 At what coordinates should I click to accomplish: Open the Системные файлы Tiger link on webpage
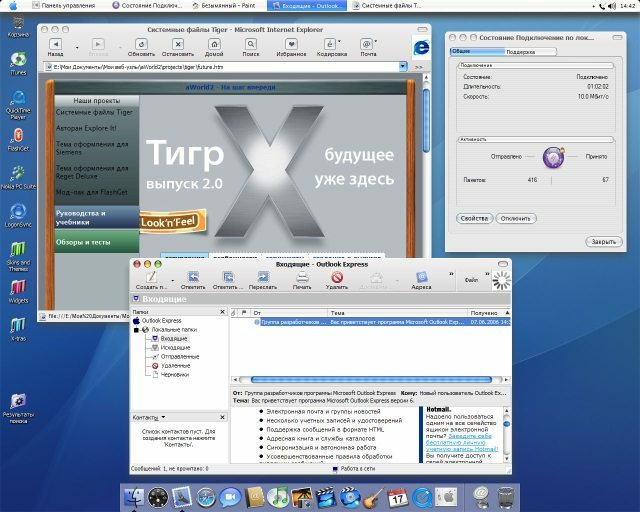[94, 112]
